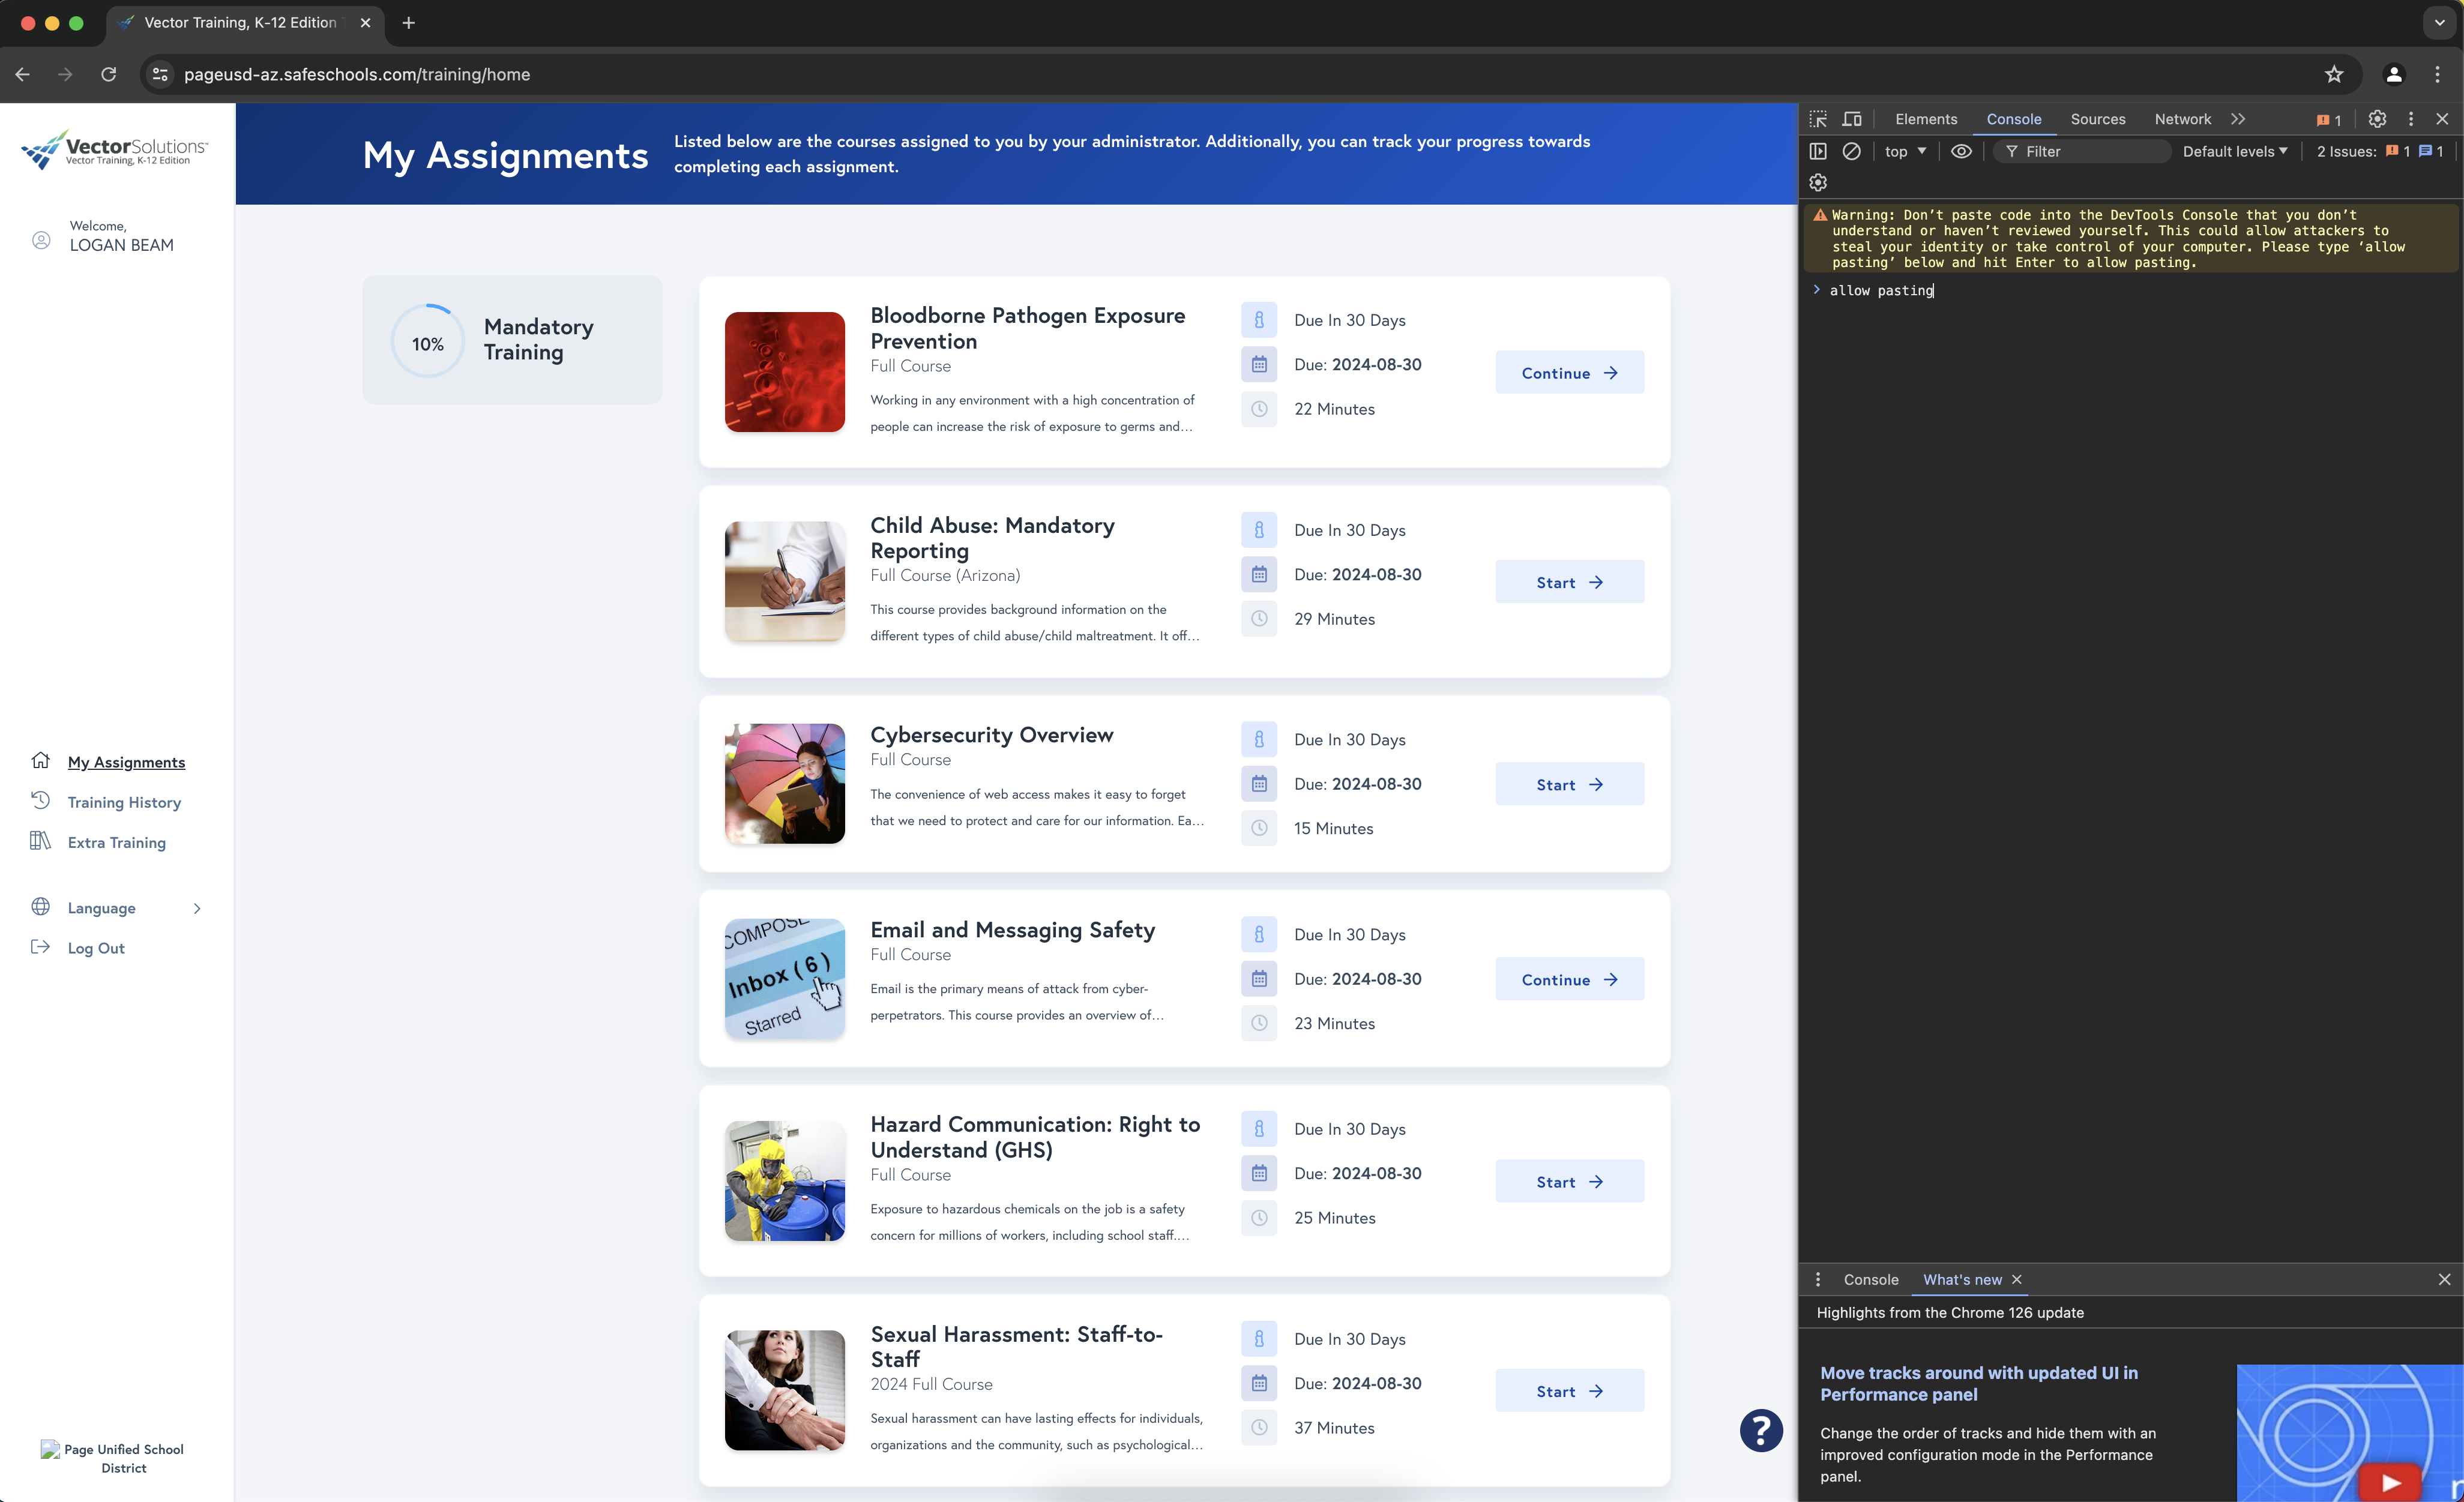
Task: Open DevTools customize menu (three dots)
Action: pyautogui.click(x=2411, y=119)
